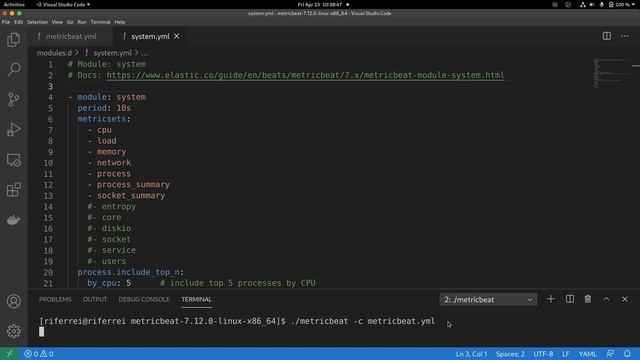Open Activities overview
The width and height of the screenshot is (640, 360).
click(x=14, y=4)
